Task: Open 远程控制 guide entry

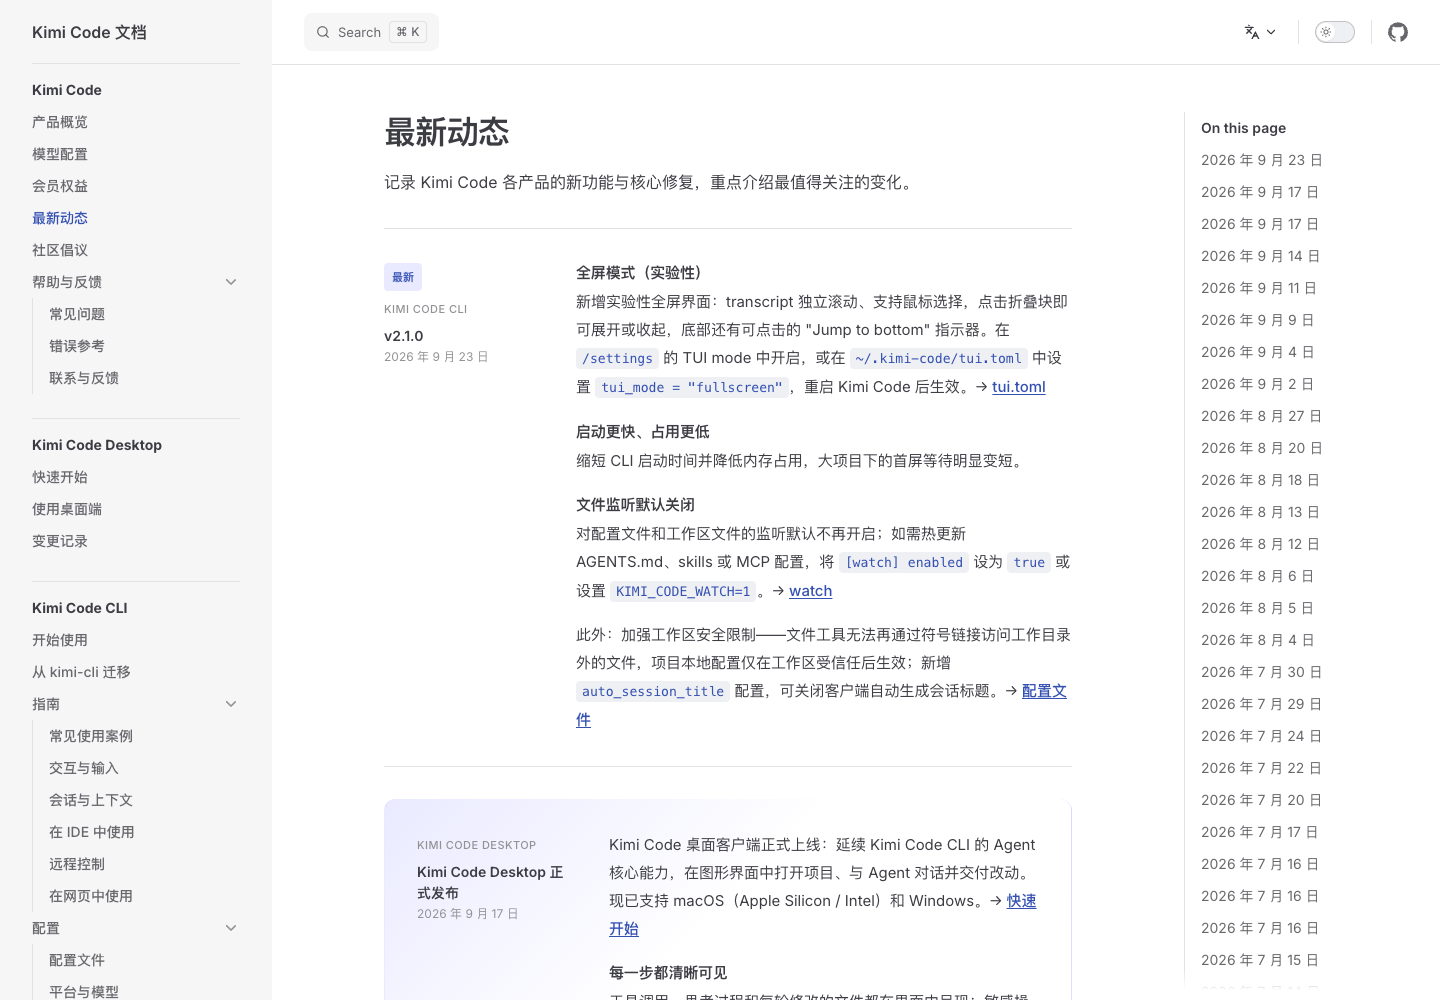Action: pyautogui.click(x=77, y=864)
